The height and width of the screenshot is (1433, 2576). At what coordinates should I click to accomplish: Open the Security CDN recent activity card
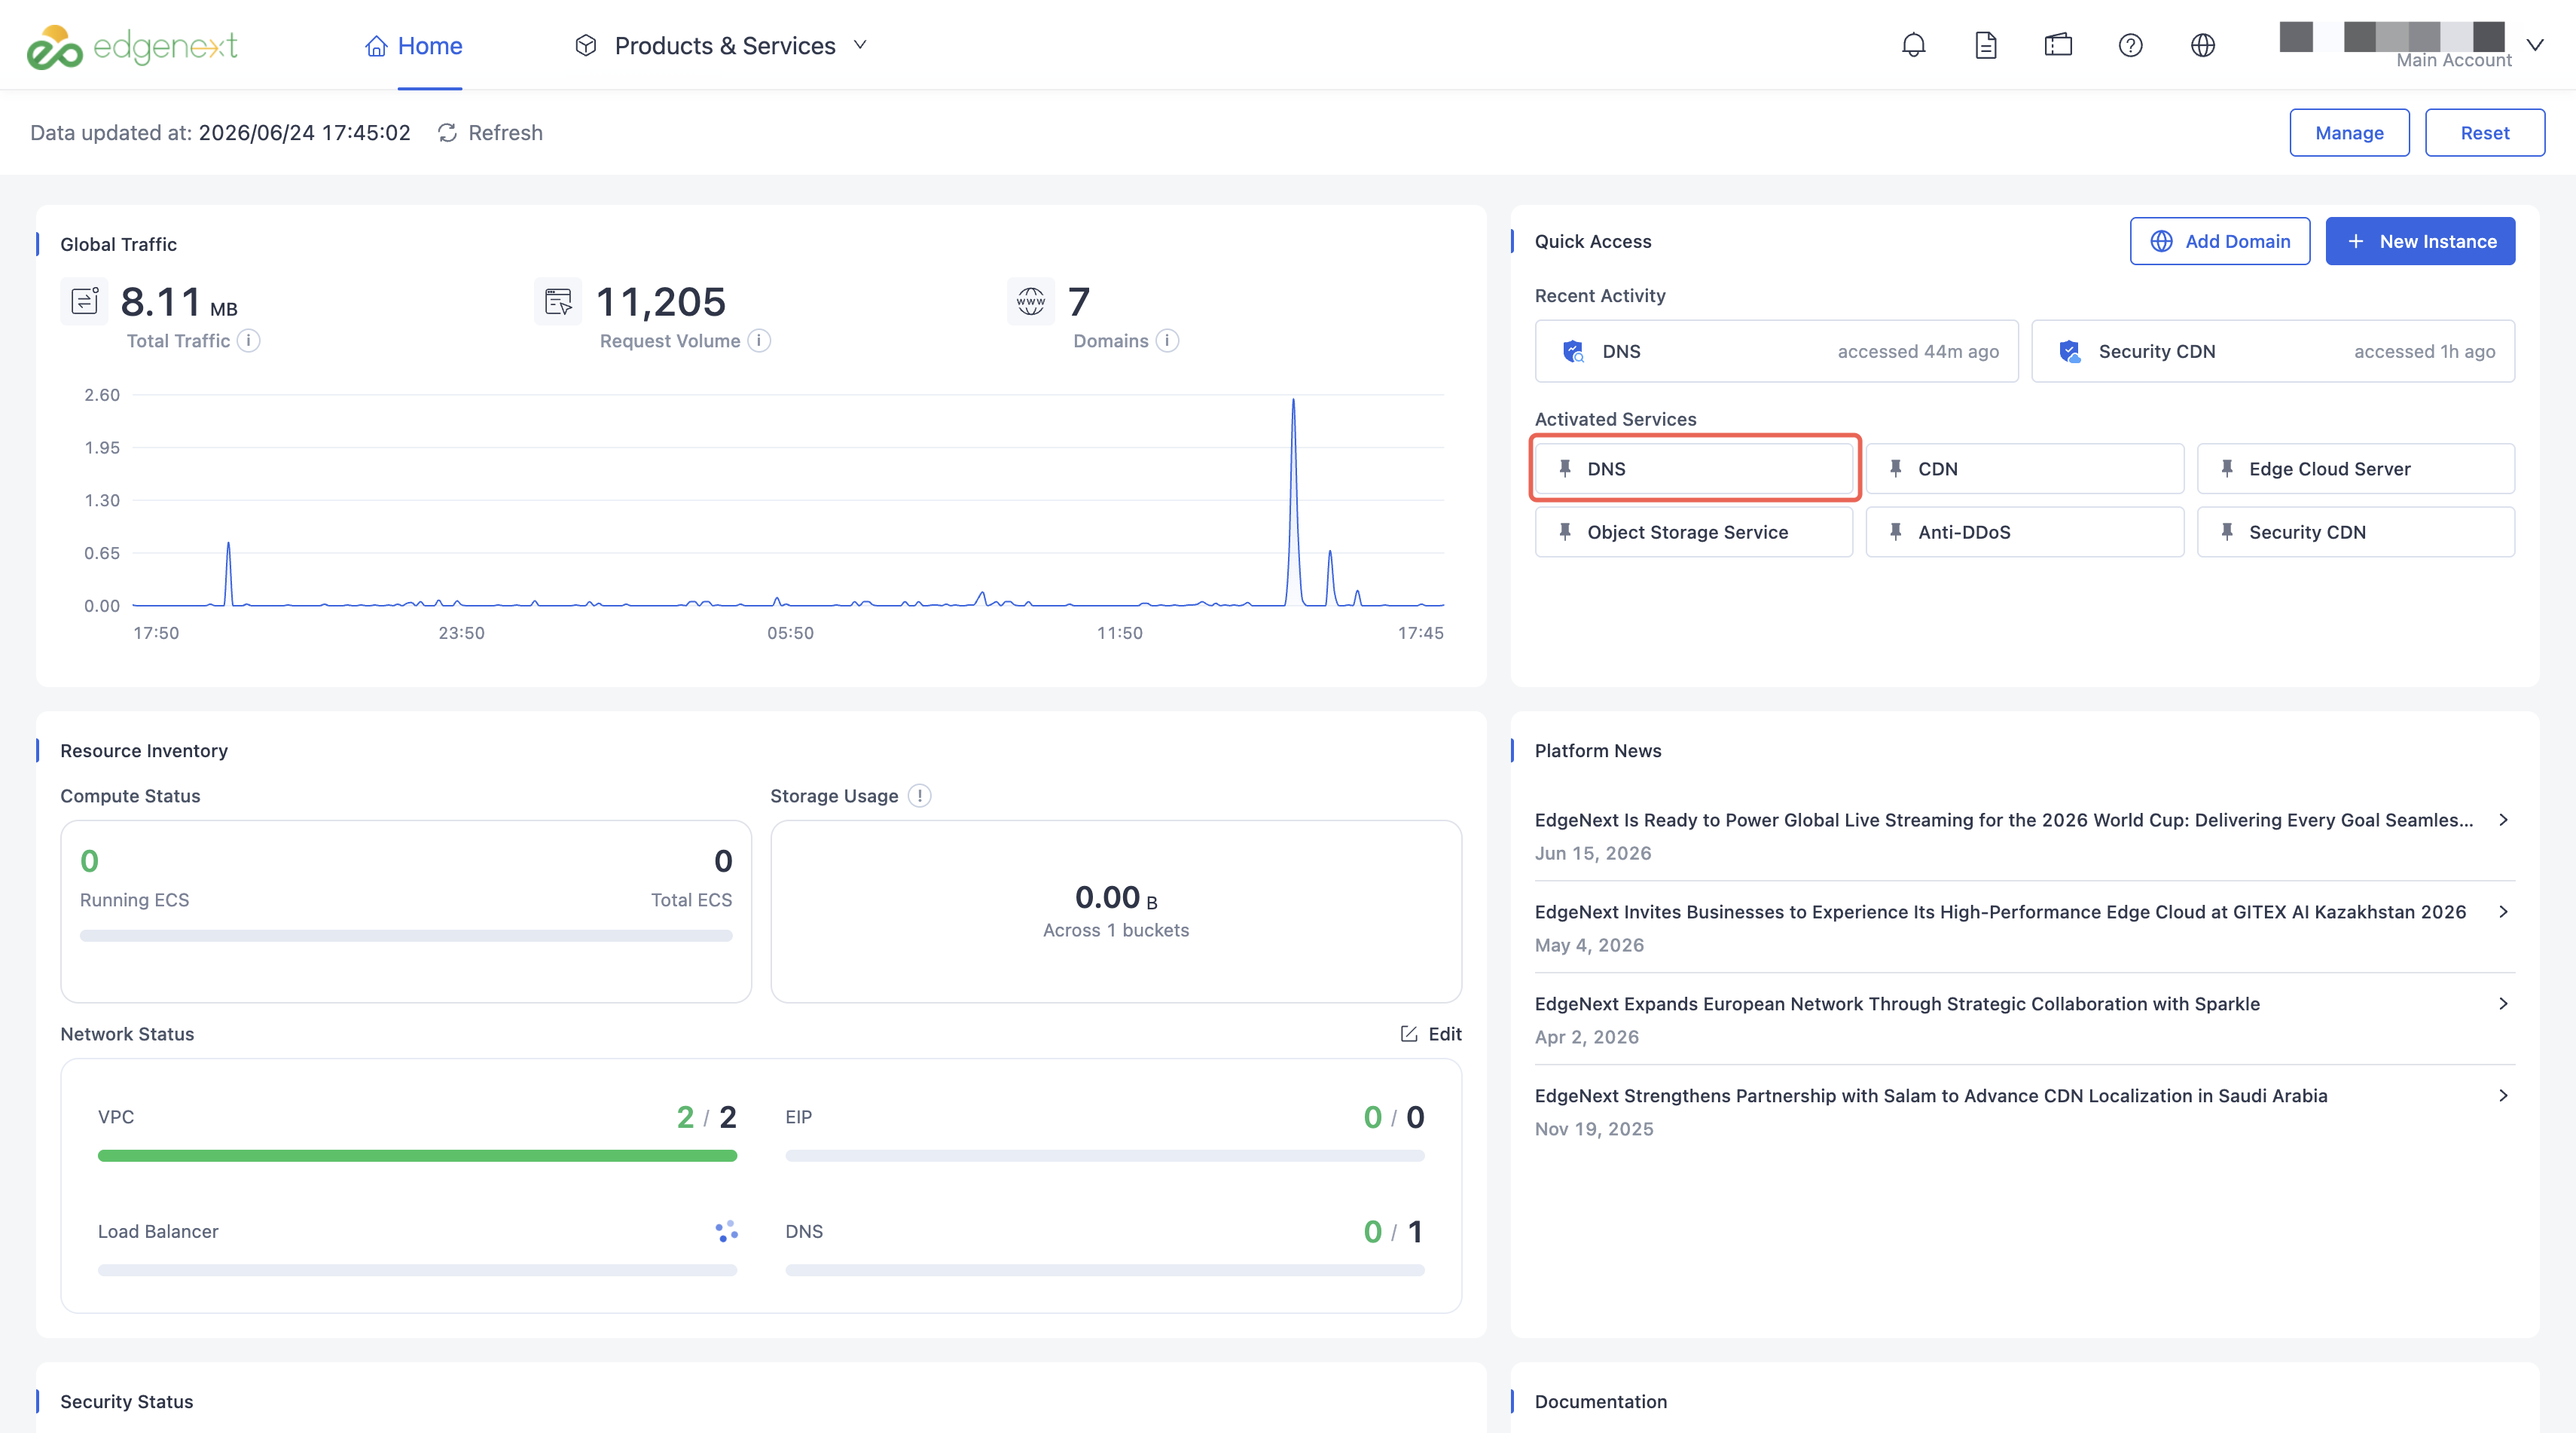click(x=2272, y=351)
